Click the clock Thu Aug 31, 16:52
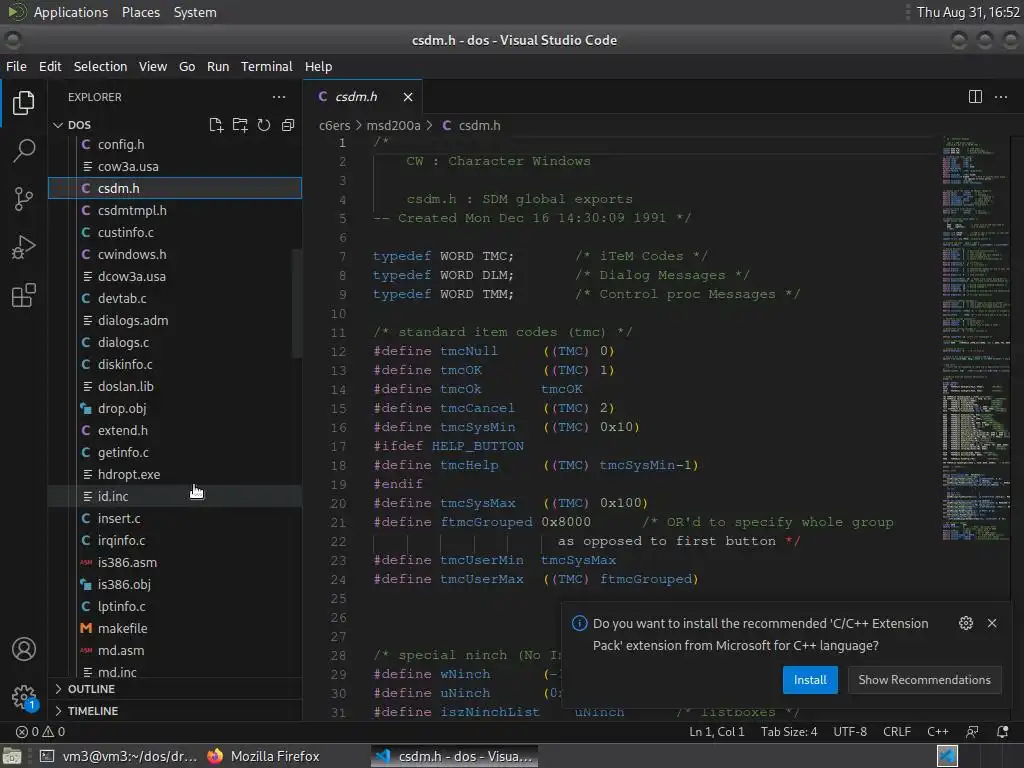Image resolution: width=1024 pixels, height=768 pixels. [968, 12]
